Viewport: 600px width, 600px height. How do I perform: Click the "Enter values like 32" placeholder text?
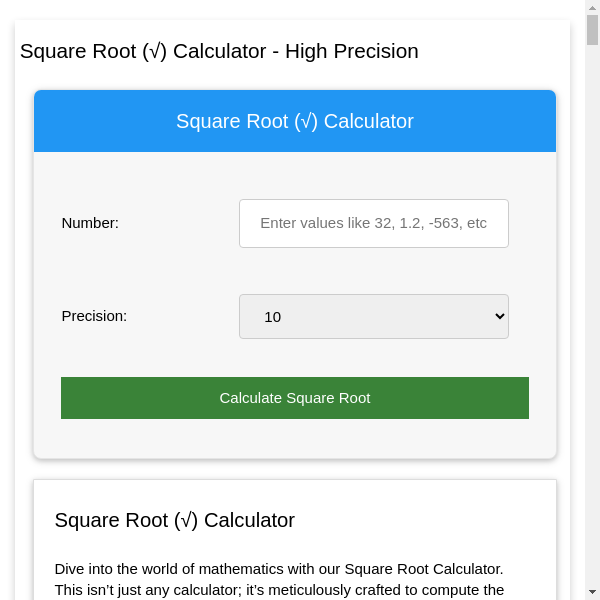(373, 223)
